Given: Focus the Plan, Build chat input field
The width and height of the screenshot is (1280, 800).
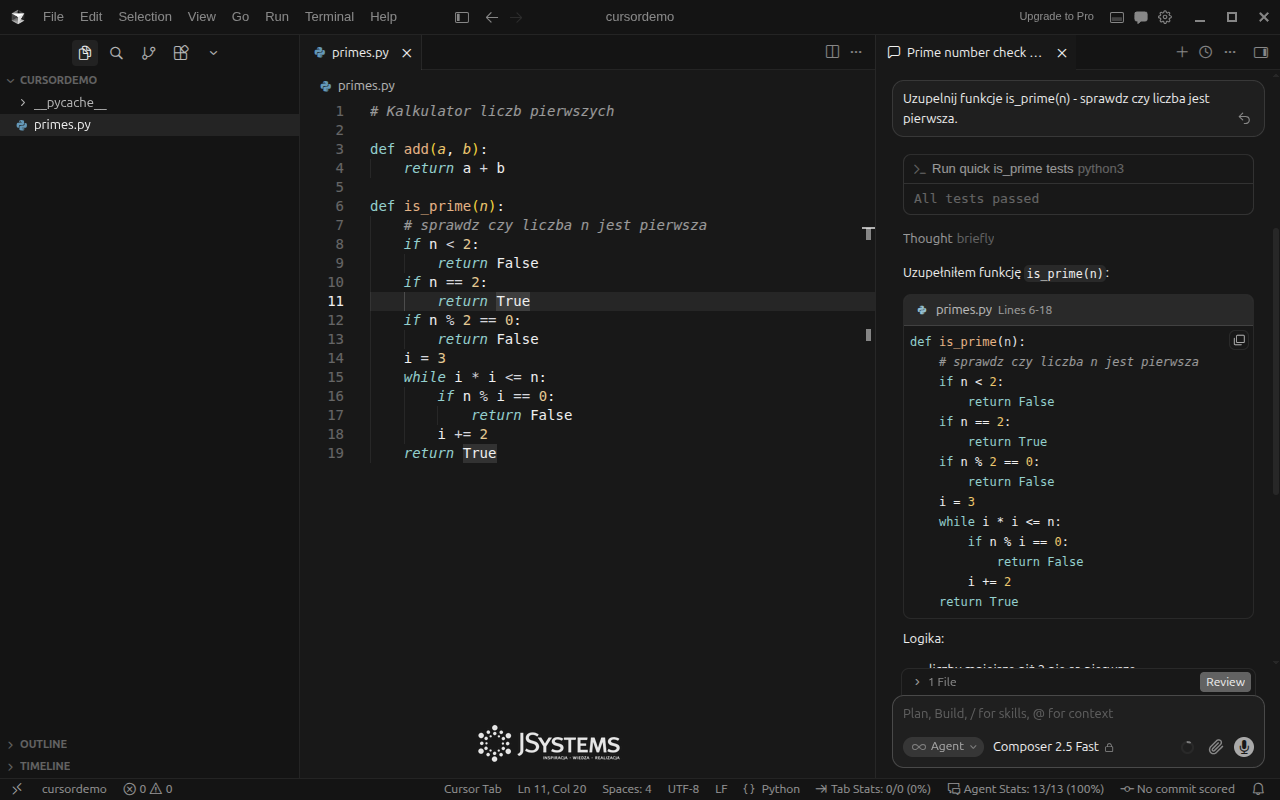Looking at the screenshot, I should click(1078, 714).
